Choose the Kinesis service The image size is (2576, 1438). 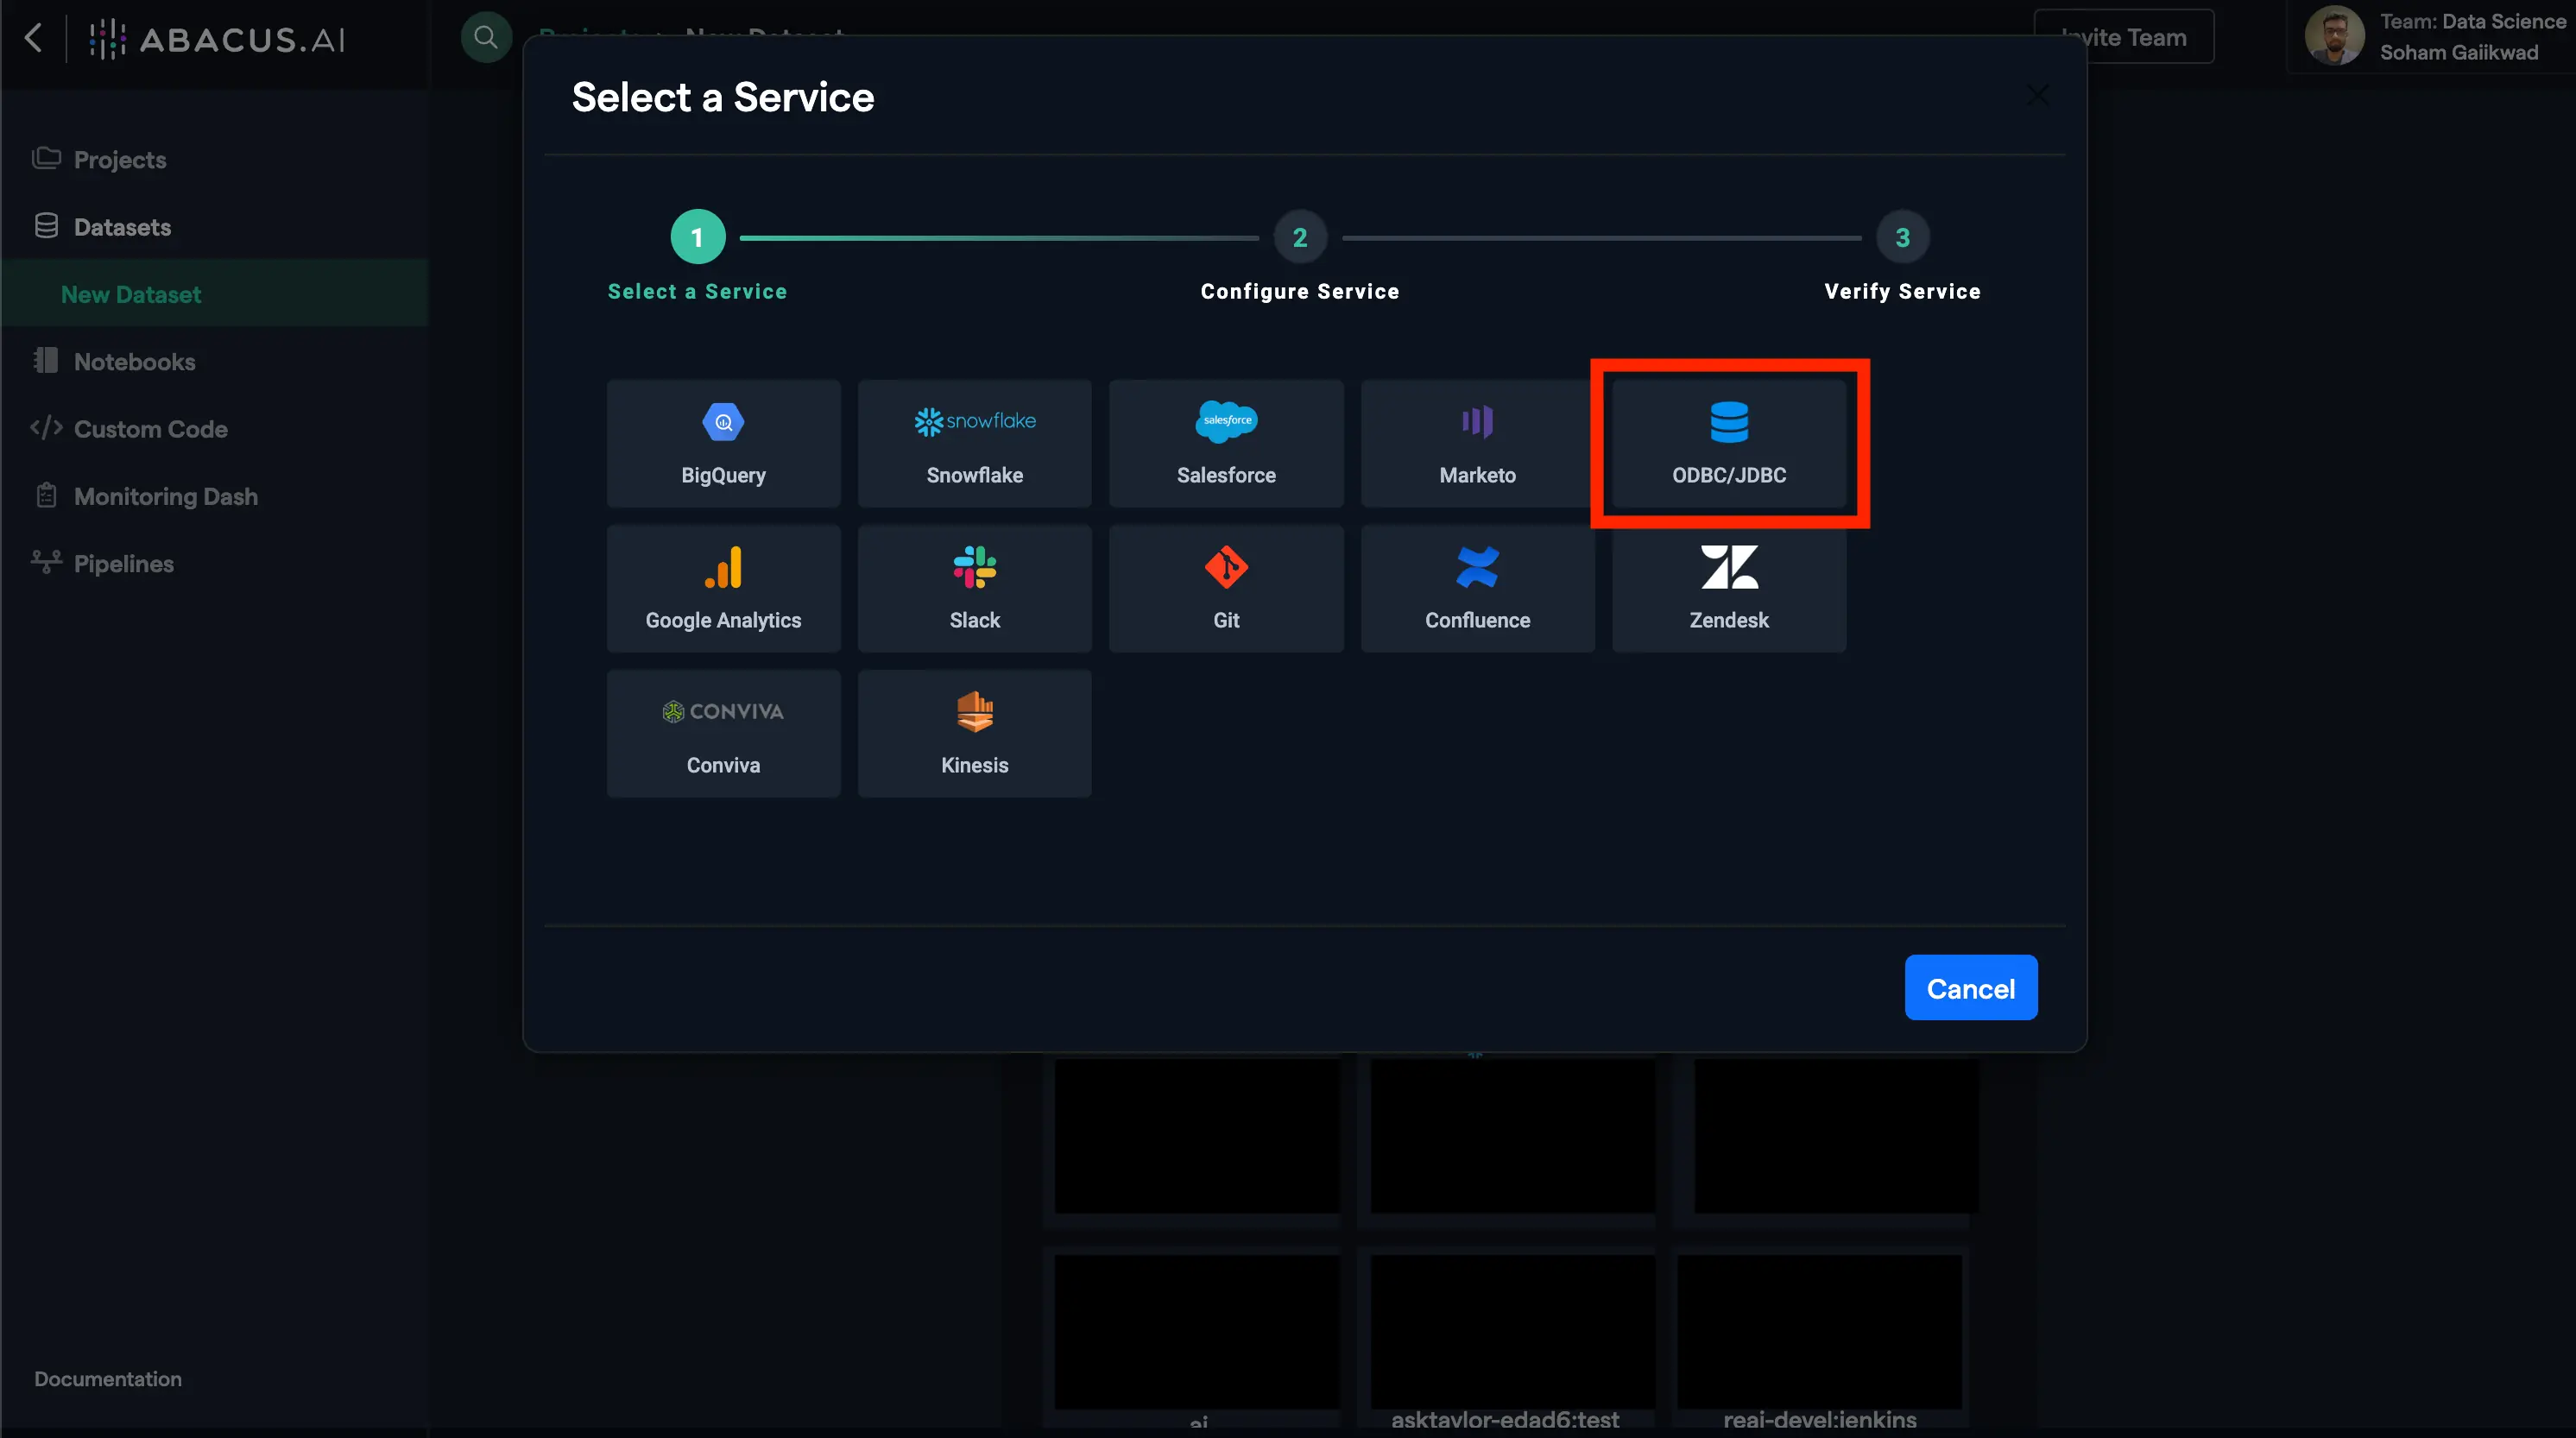click(x=974, y=733)
